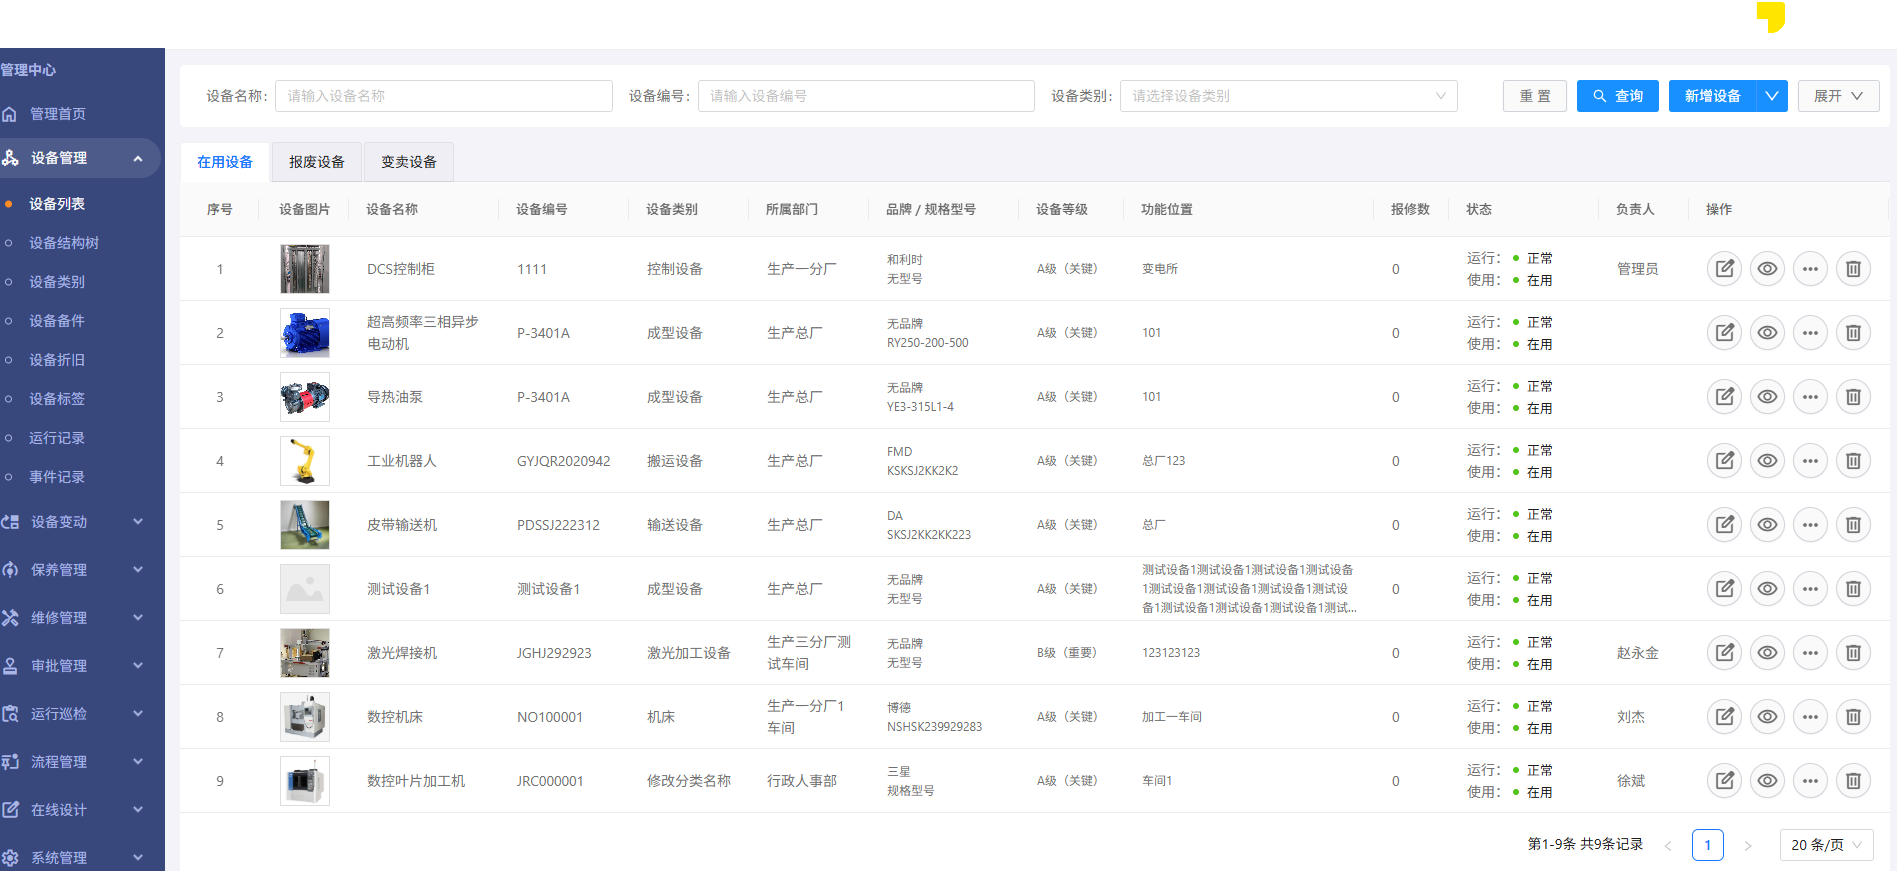
Task: Change the 20 条/页 page size
Action: pyautogui.click(x=1826, y=845)
